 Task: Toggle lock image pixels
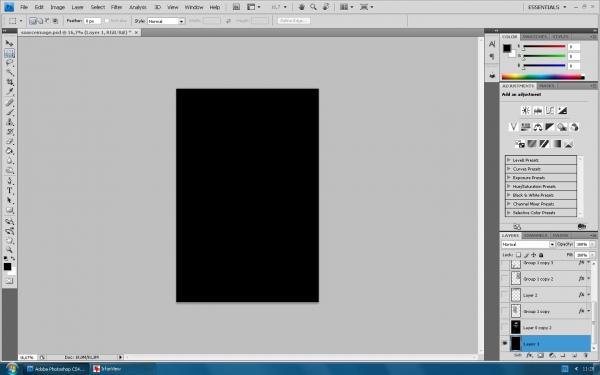click(527, 255)
